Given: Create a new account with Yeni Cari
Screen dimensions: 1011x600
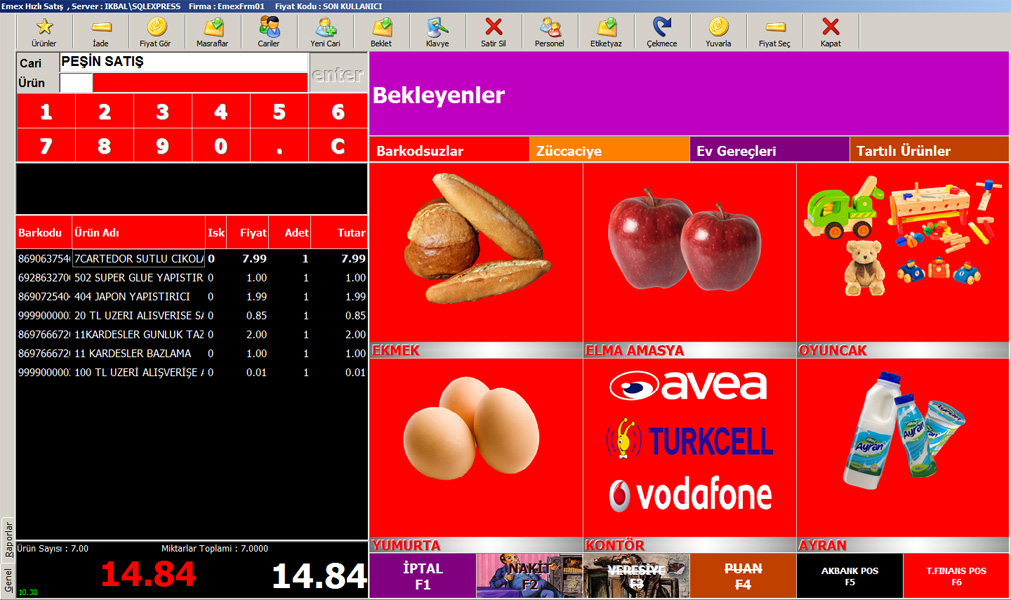Looking at the screenshot, I should (x=325, y=32).
